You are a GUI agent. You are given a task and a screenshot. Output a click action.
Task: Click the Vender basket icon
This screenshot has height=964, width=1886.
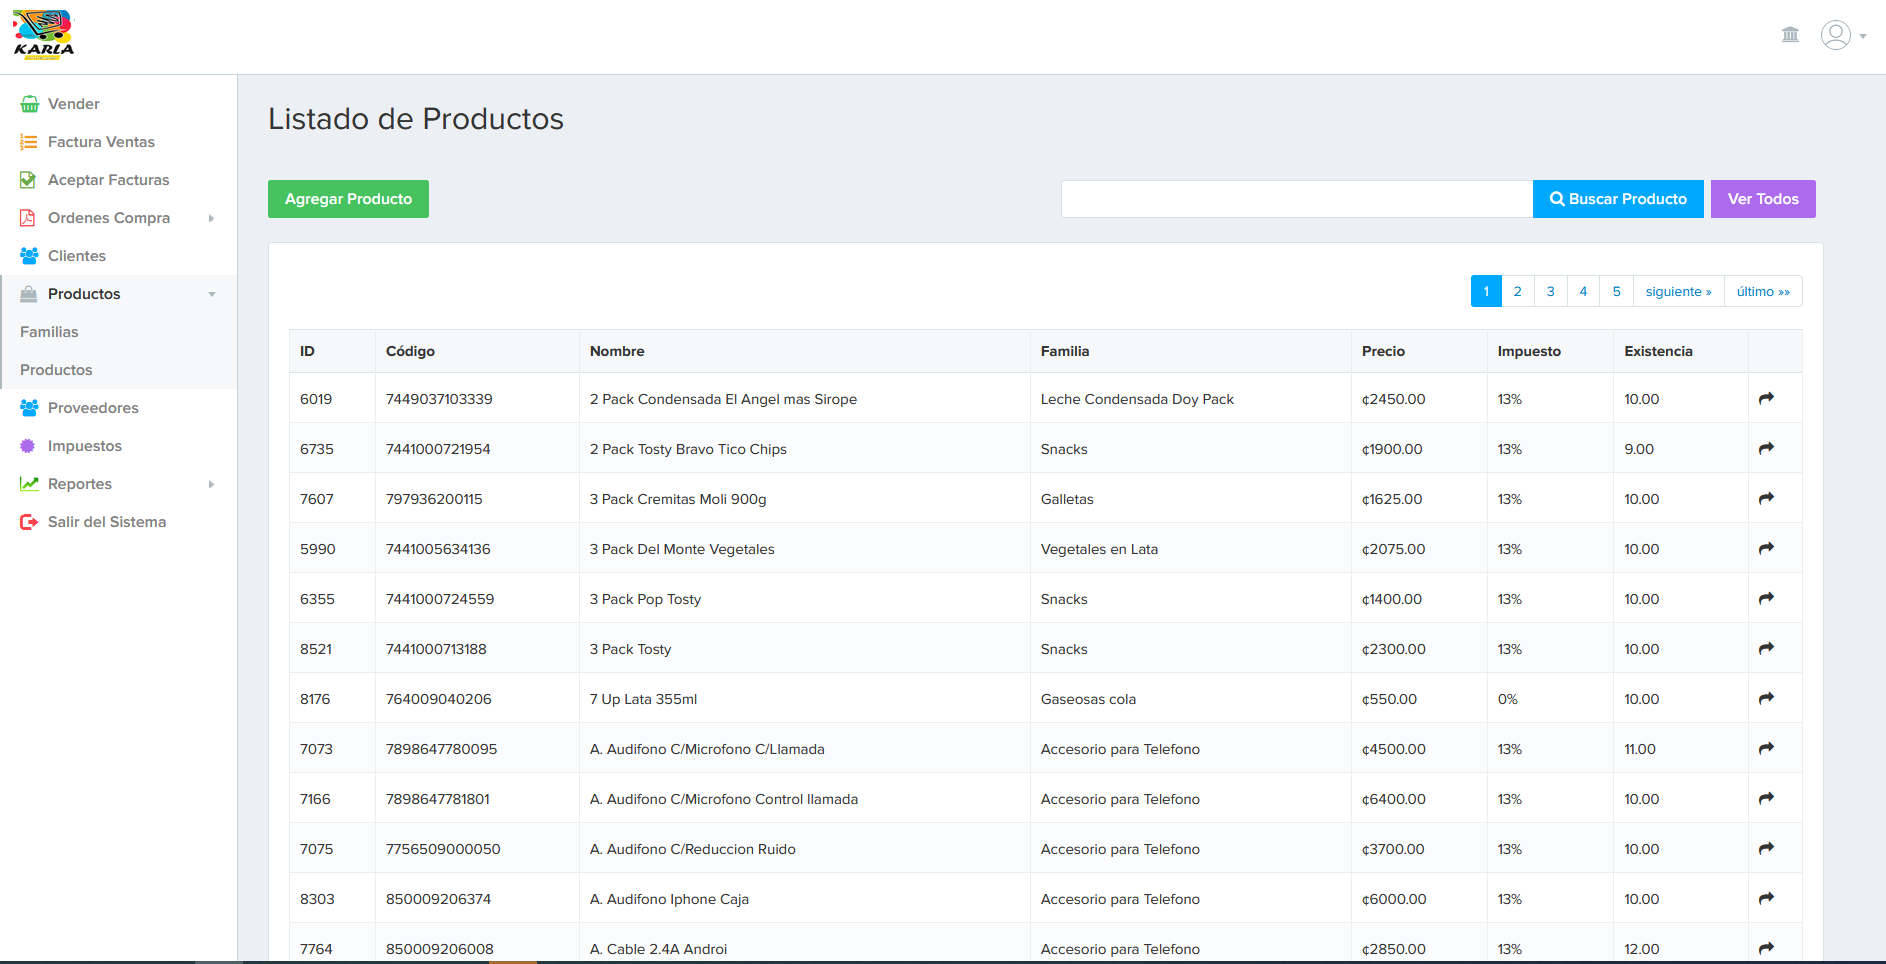[29, 104]
